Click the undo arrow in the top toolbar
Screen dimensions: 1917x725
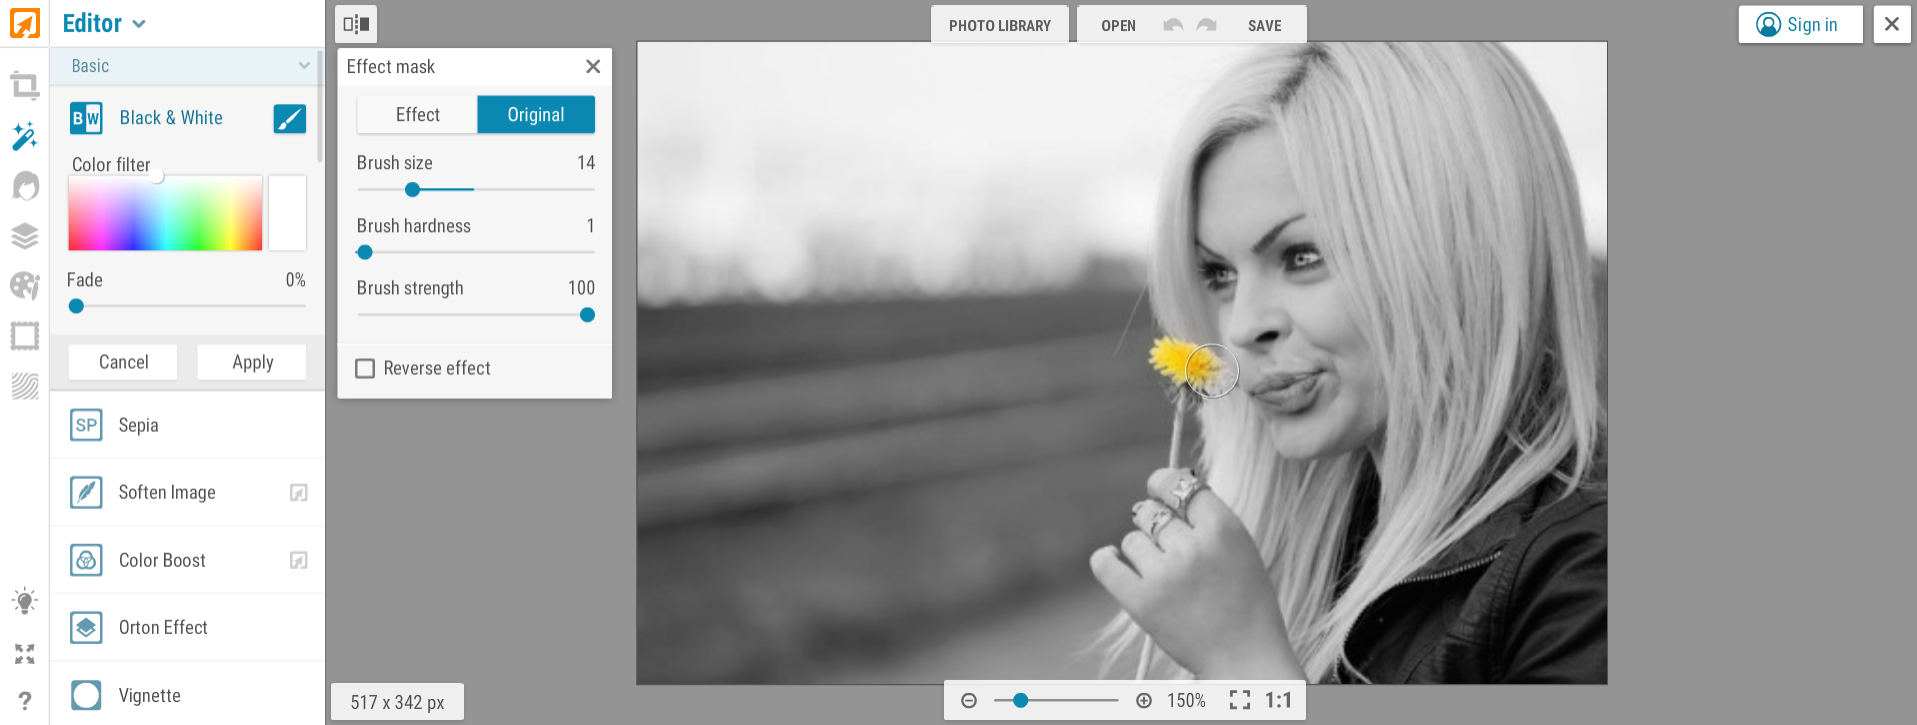(x=1173, y=25)
